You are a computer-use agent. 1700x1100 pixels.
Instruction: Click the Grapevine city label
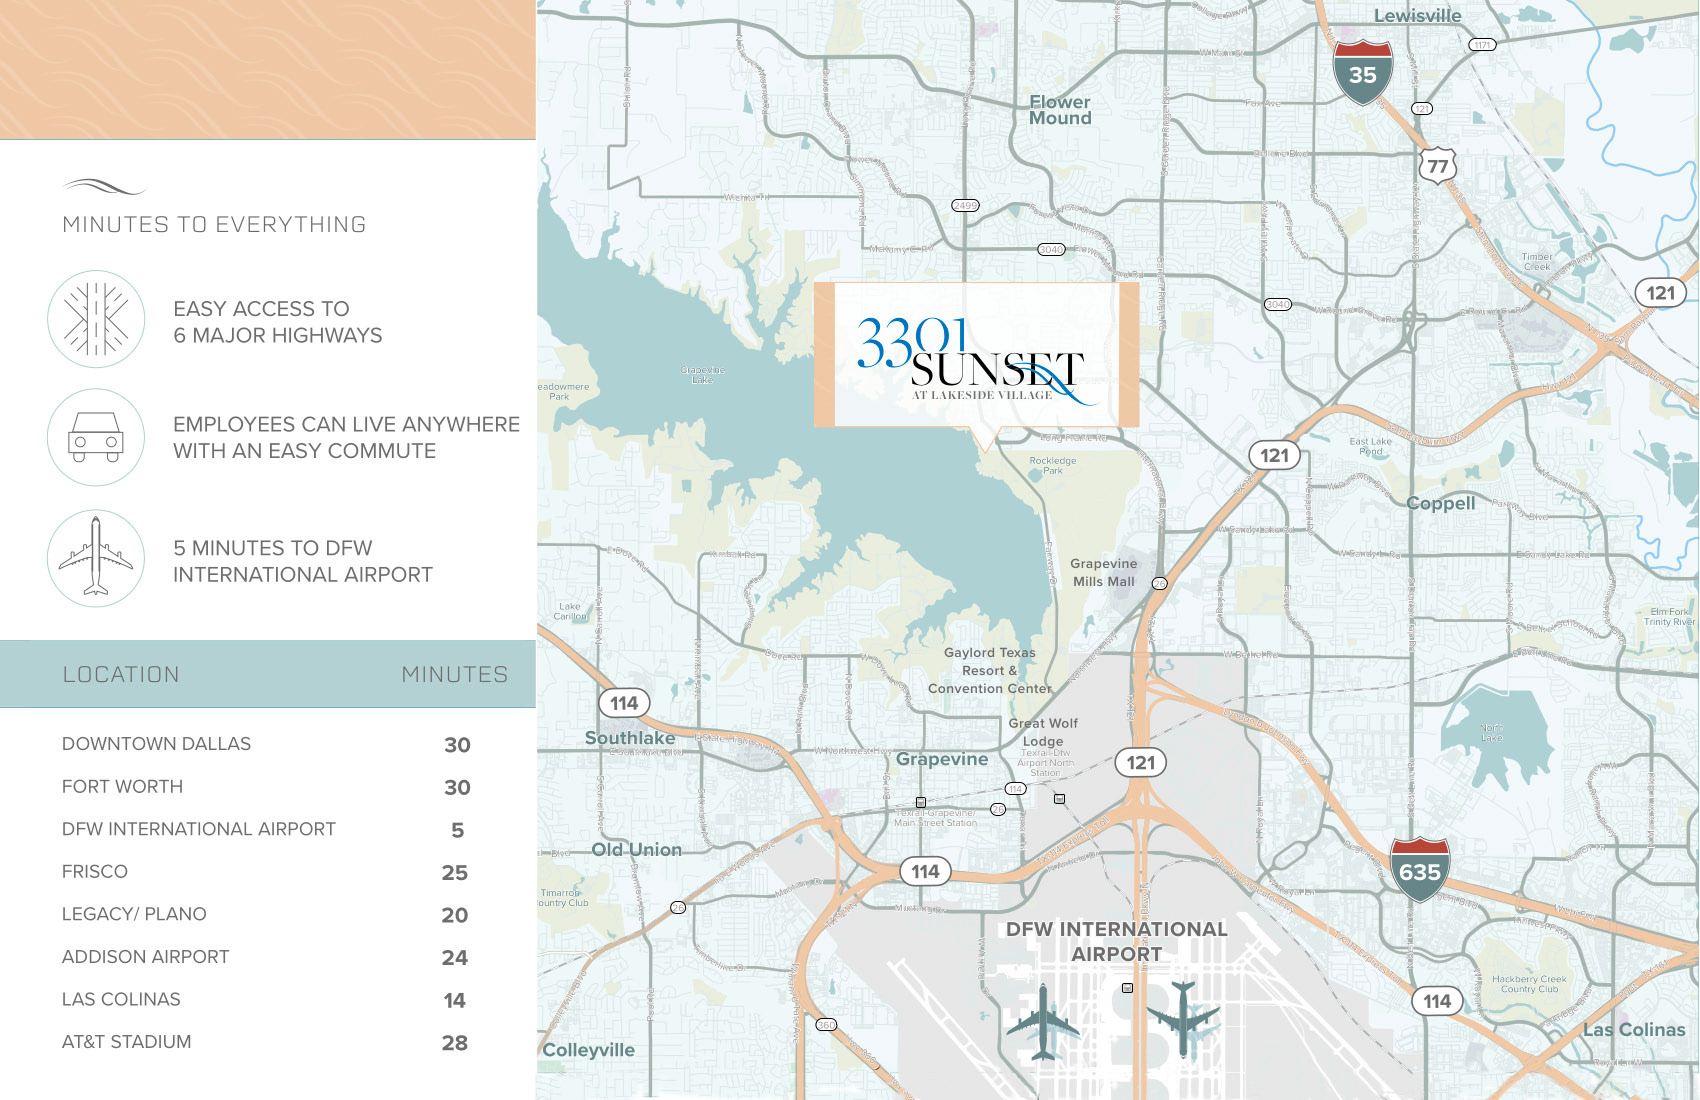pos(942,759)
